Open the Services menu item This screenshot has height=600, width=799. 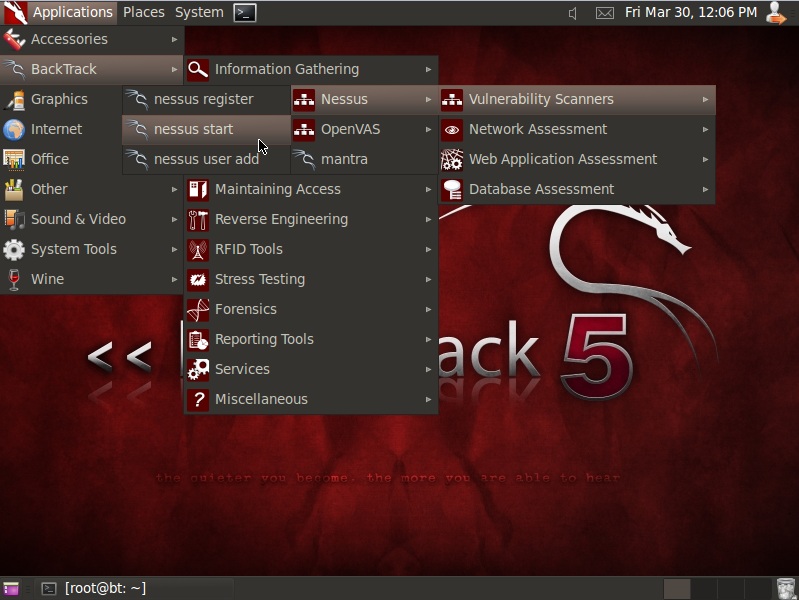(x=311, y=370)
